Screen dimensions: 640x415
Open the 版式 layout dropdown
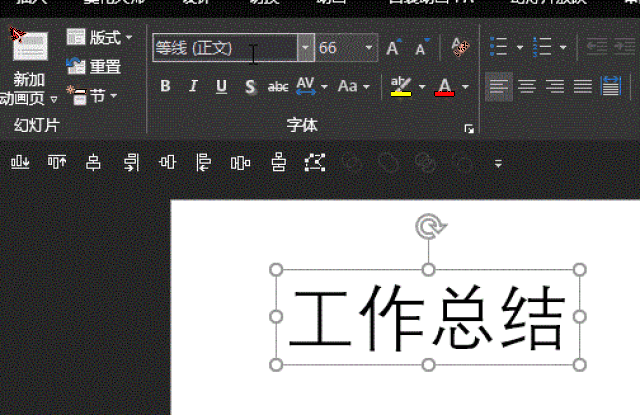(129, 38)
